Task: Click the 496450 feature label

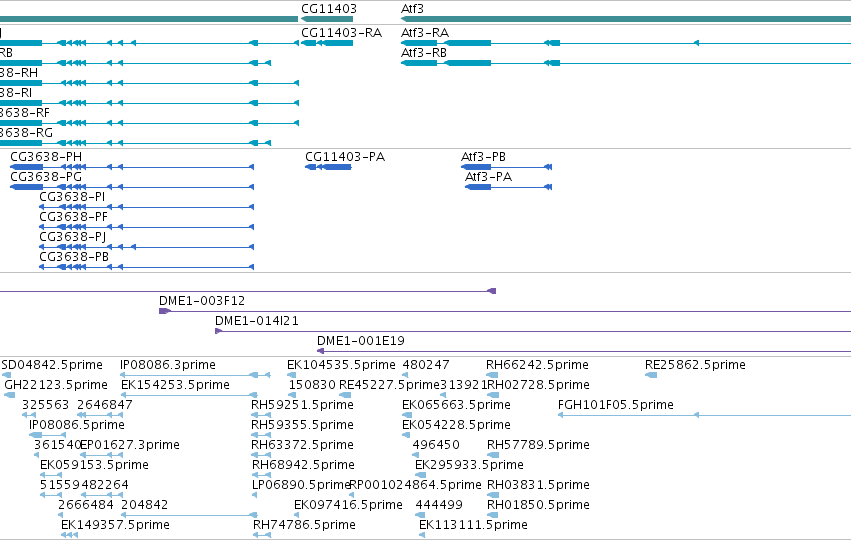Action: click(x=436, y=445)
